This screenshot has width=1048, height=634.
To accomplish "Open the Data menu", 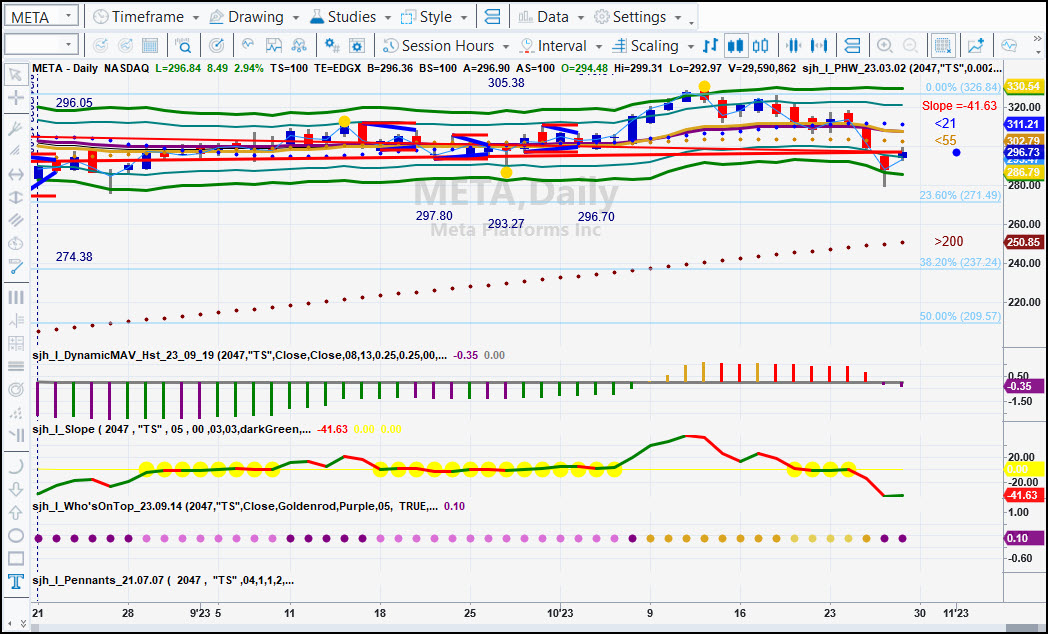I will pos(544,17).
